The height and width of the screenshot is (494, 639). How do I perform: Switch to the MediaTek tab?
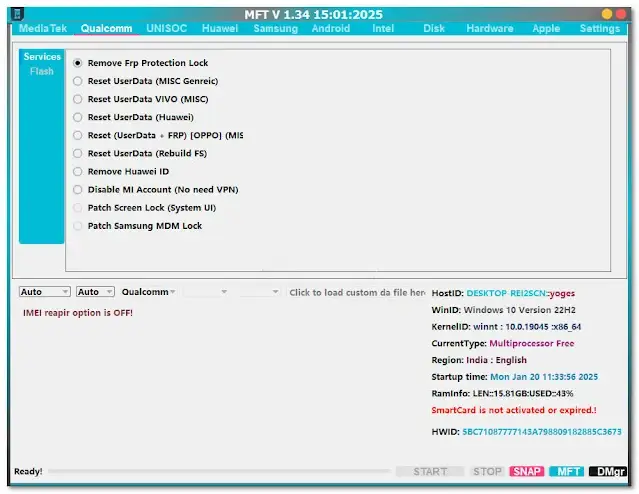point(43,28)
